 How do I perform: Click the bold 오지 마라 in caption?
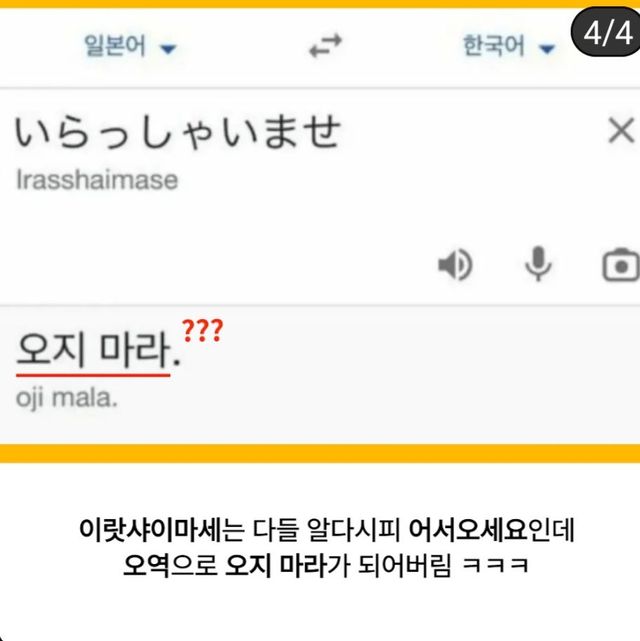tap(276, 566)
